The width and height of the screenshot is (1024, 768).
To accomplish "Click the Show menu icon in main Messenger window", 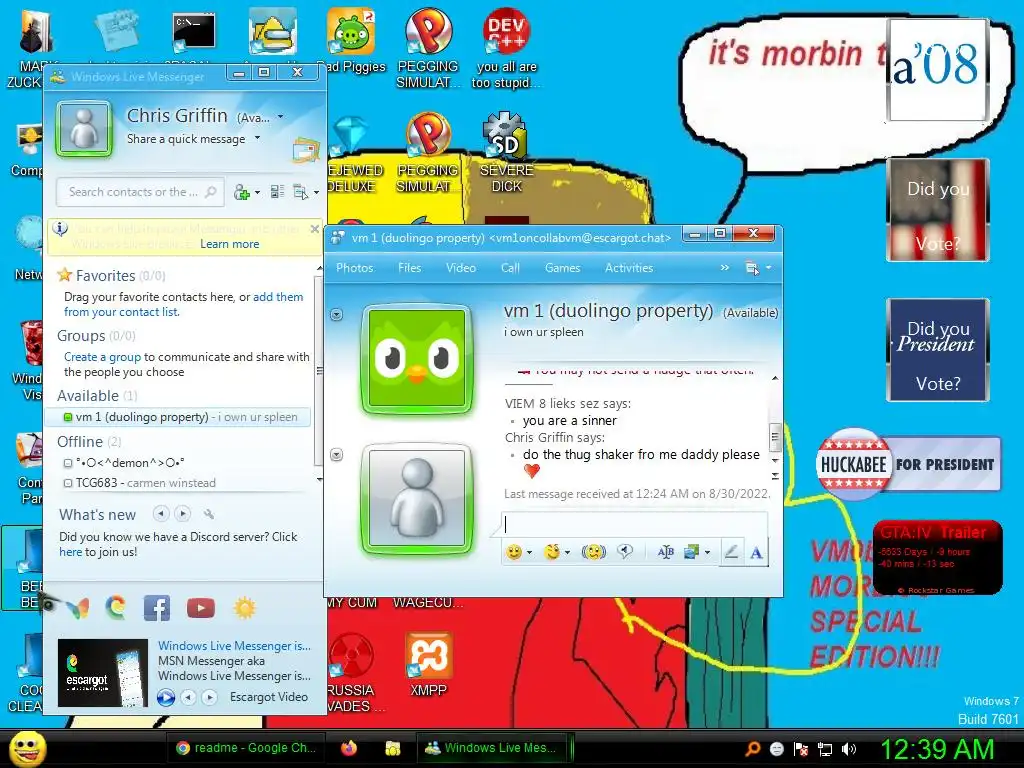I will [300, 192].
